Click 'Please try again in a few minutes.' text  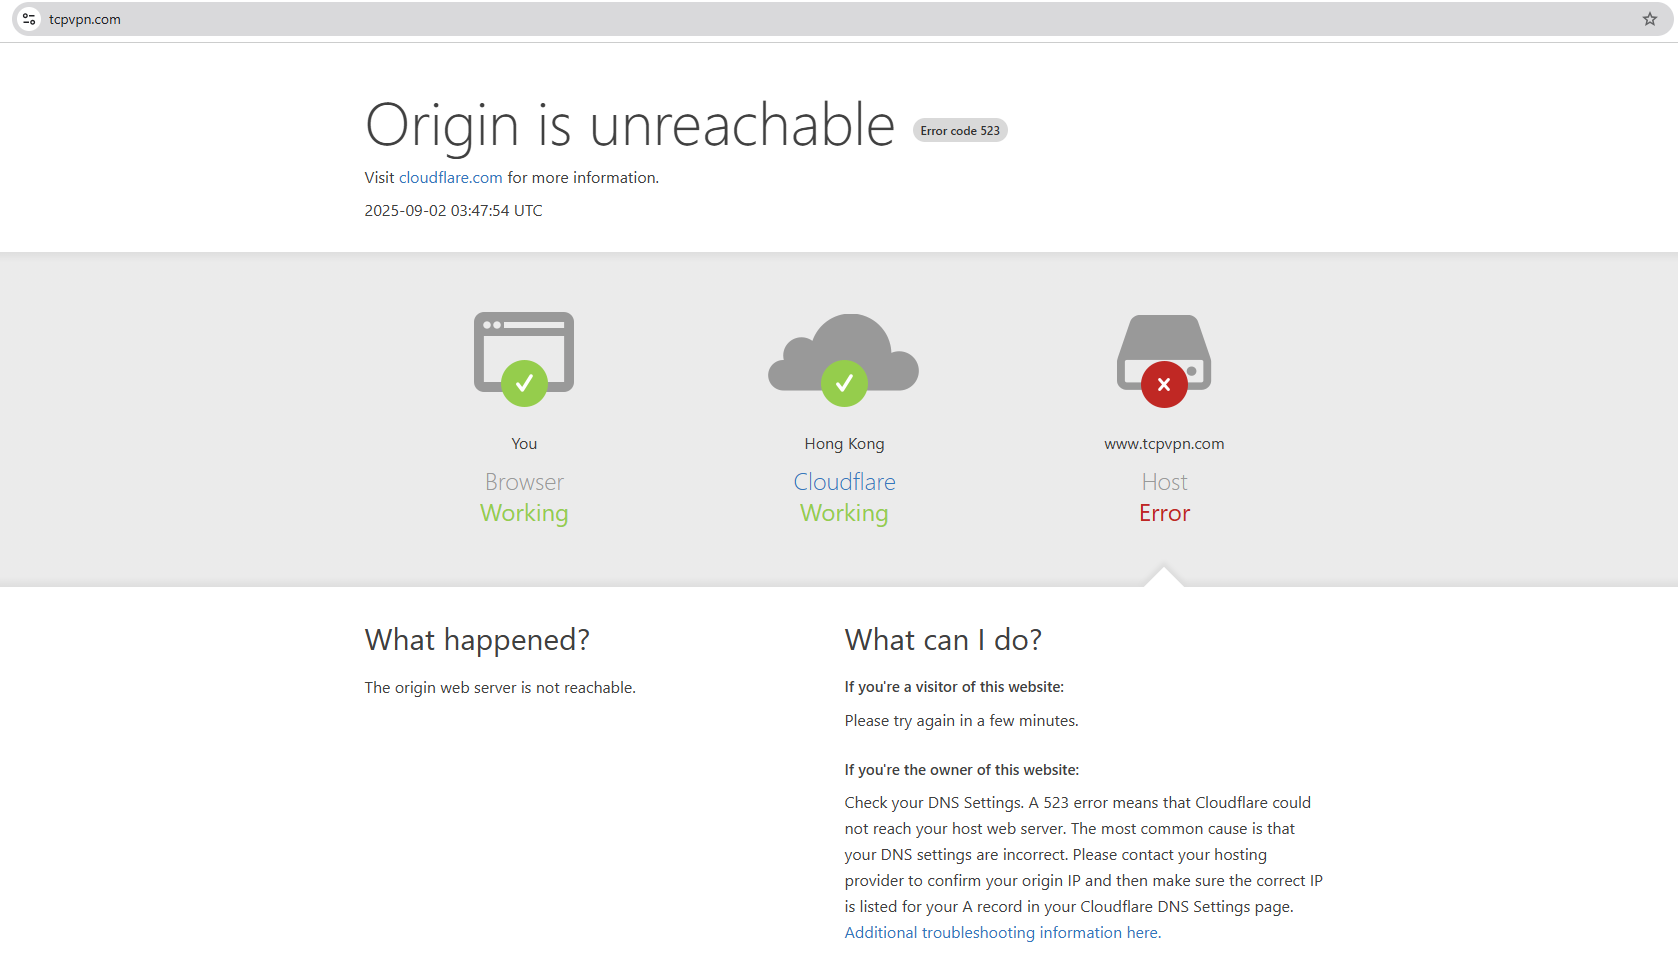[x=961, y=721]
